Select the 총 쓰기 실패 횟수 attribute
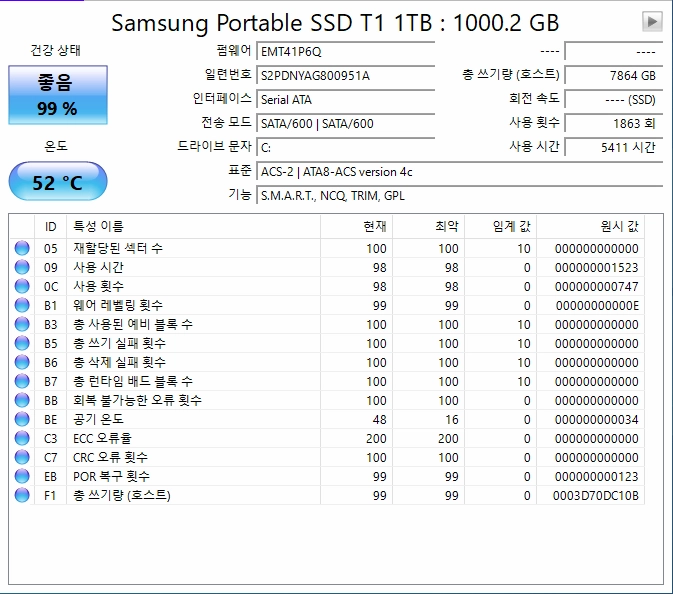673x594 pixels. 119,343
